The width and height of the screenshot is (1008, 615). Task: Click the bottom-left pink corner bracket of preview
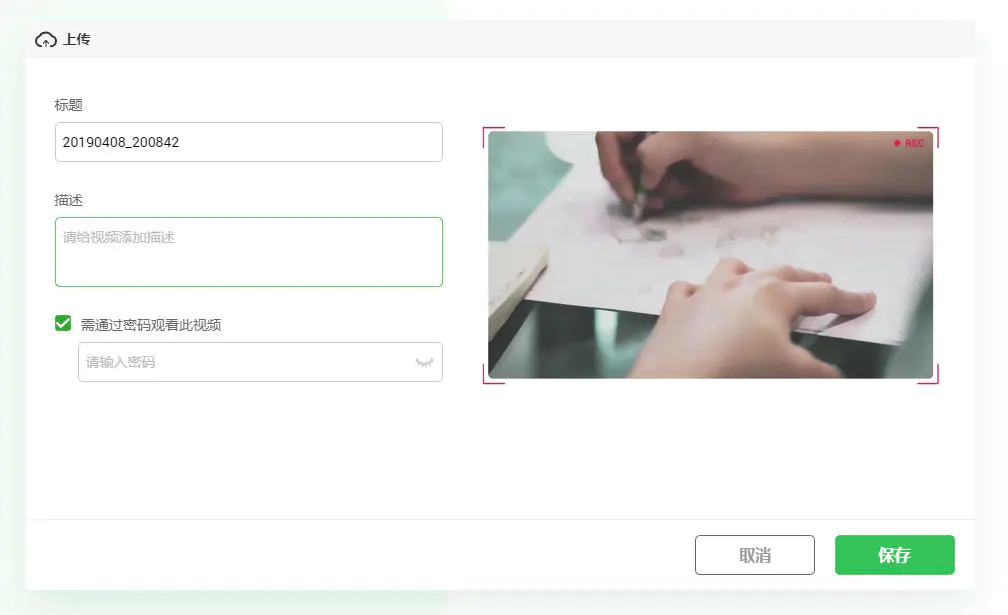click(x=493, y=374)
